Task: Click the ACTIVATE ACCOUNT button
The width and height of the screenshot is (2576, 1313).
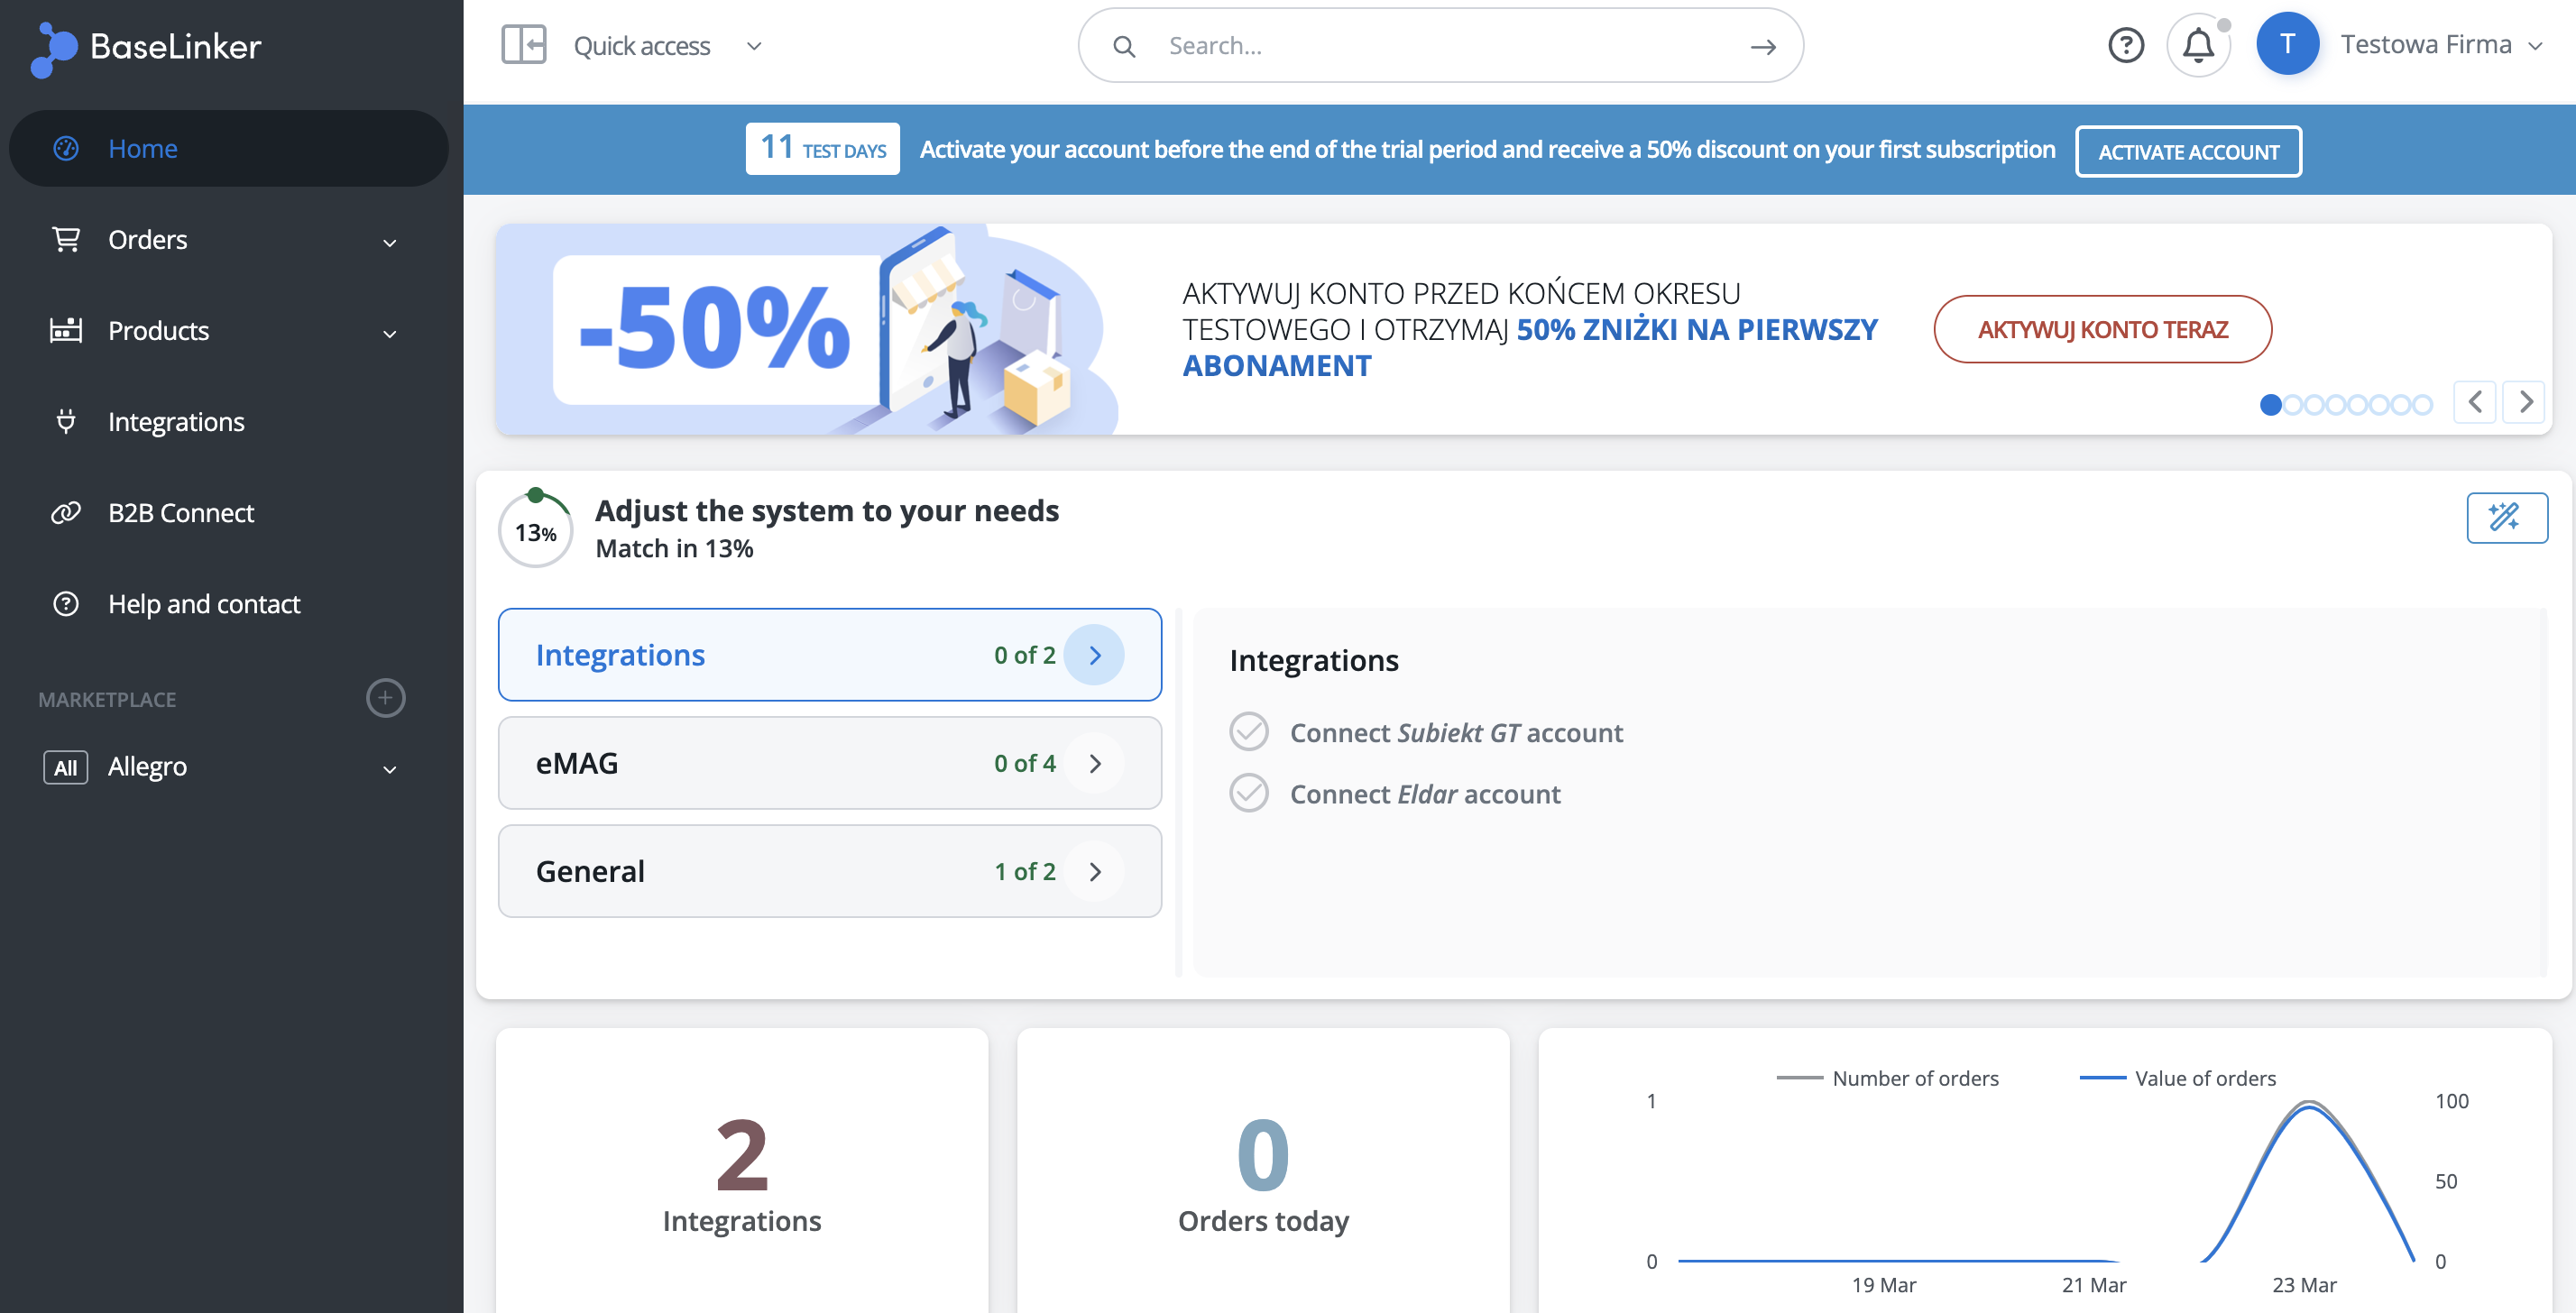Action: pyautogui.click(x=2187, y=152)
